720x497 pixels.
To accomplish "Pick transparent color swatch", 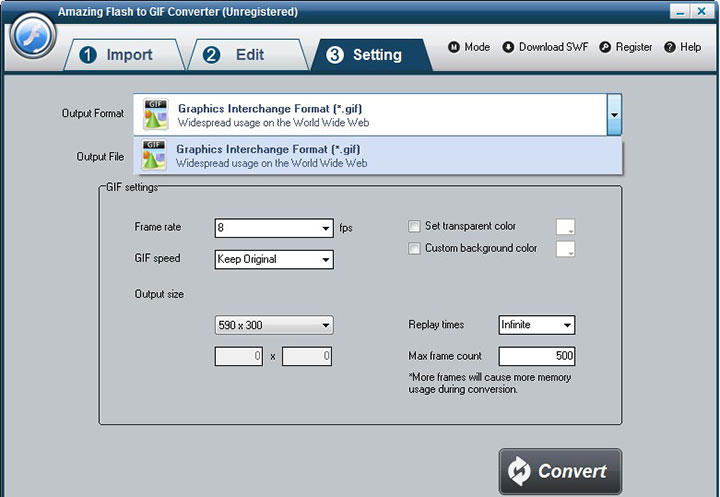I will [x=565, y=227].
